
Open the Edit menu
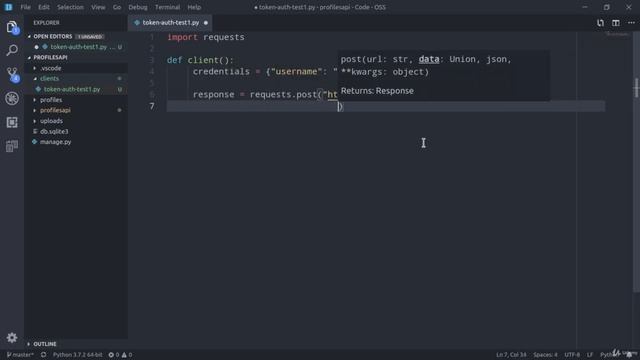(x=44, y=7)
